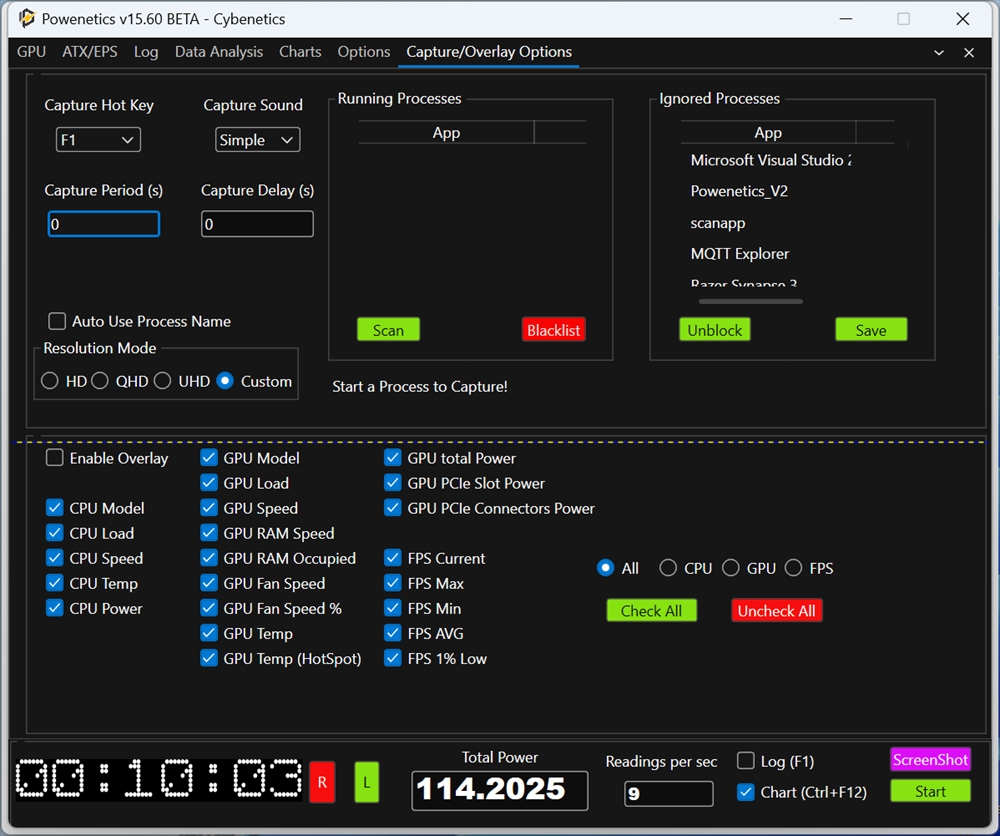Screen dimensions: 1000x836
Task: Switch to the Data Analysis tab
Action: click(219, 52)
